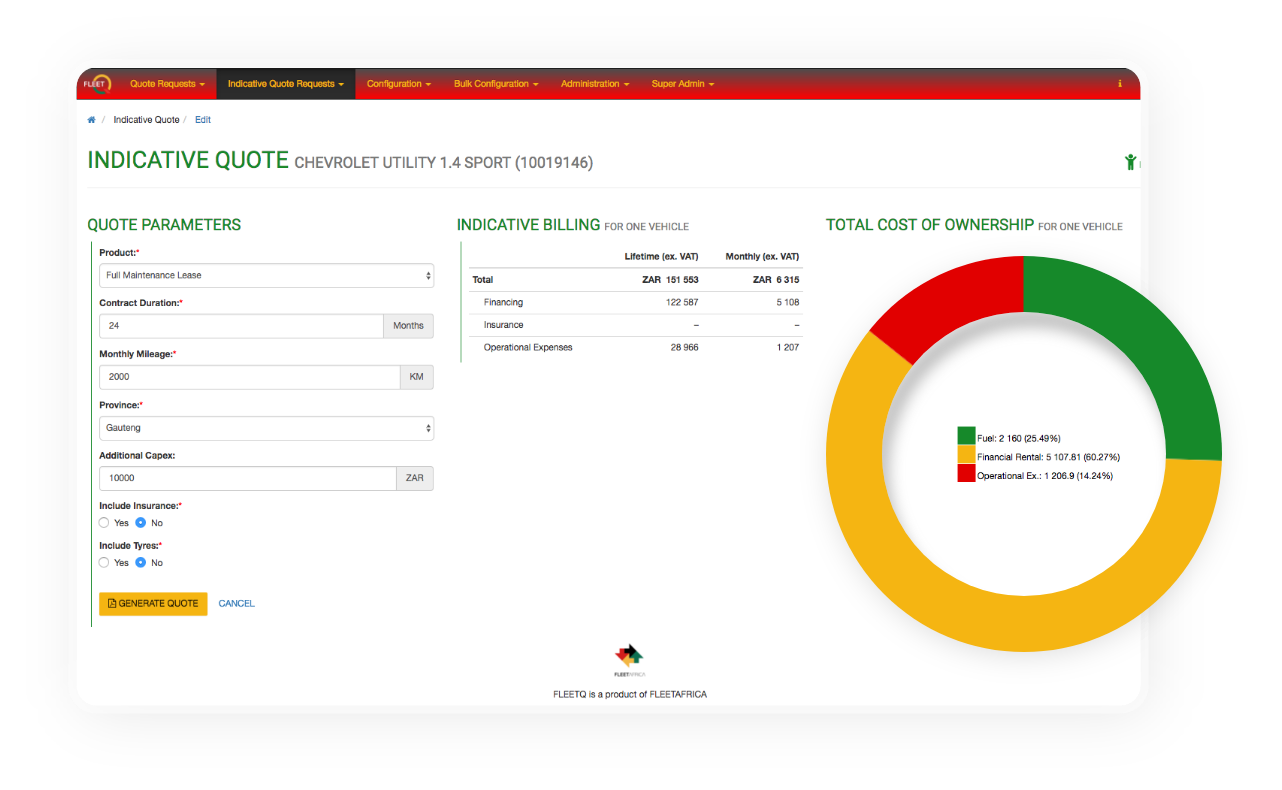This screenshot has width=1282, height=790.
Task: Open the Province dropdown
Action: [266, 427]
